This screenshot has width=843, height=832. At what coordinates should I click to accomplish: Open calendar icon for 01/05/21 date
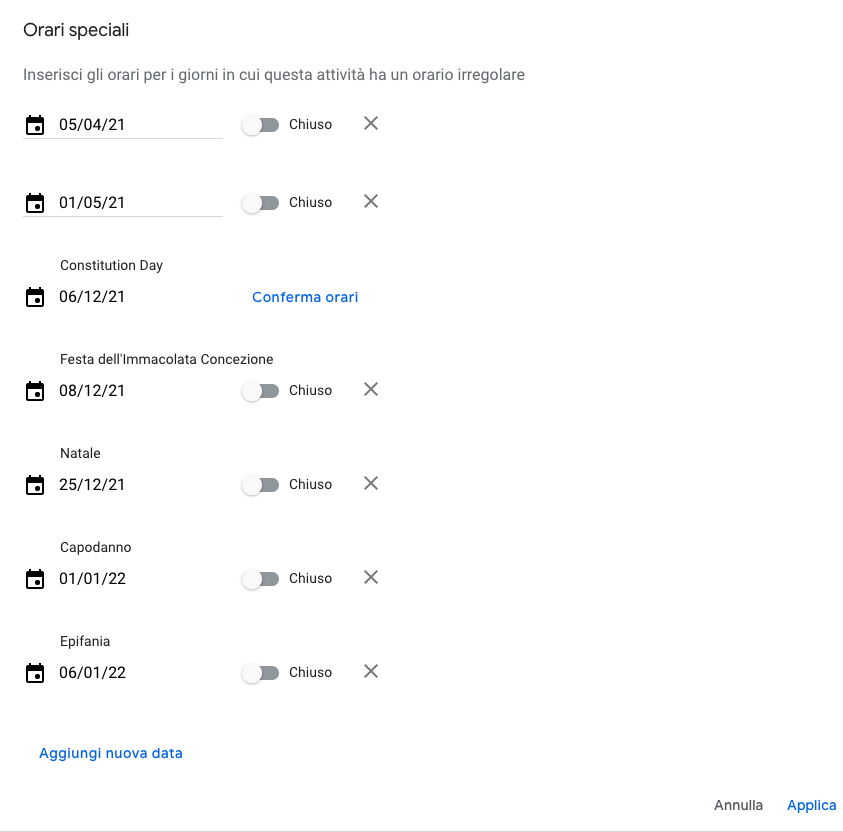click(35, 203)
